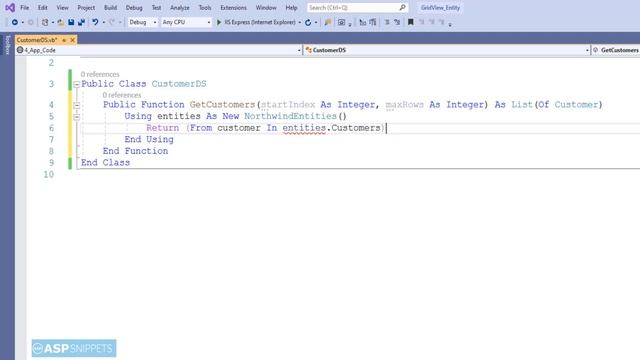Click the GridView_Entity solution name label
The image size is (640, 360).
point(440,8)
